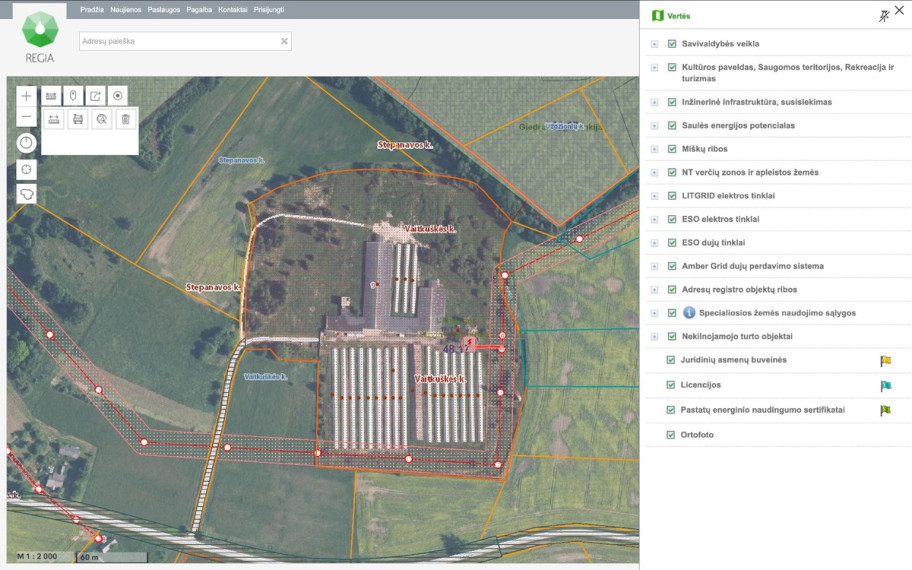Uncheck the Miškų ribos layer checkbox
This screenshot has height=570, width=912.
672,149
